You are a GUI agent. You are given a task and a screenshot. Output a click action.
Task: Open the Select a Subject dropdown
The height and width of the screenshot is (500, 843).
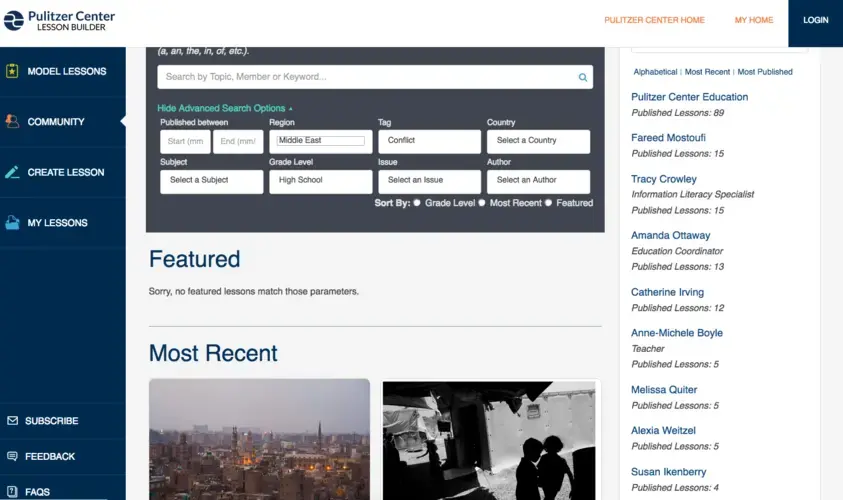tap(212, 182)
